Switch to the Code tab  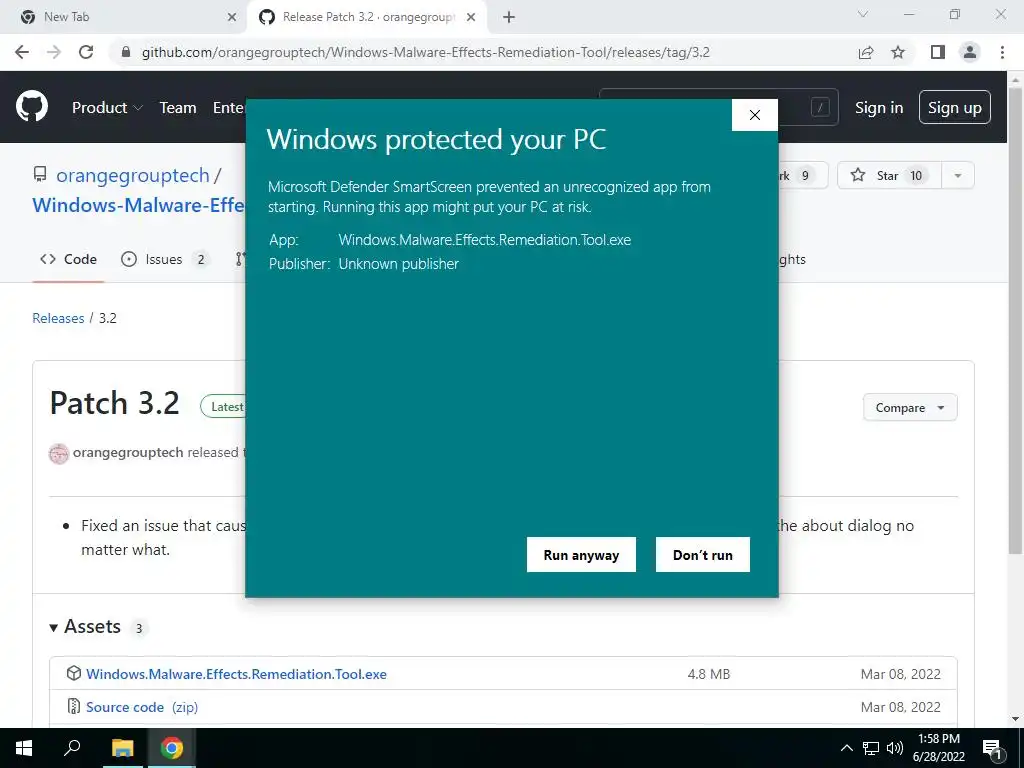coord(69,259)
